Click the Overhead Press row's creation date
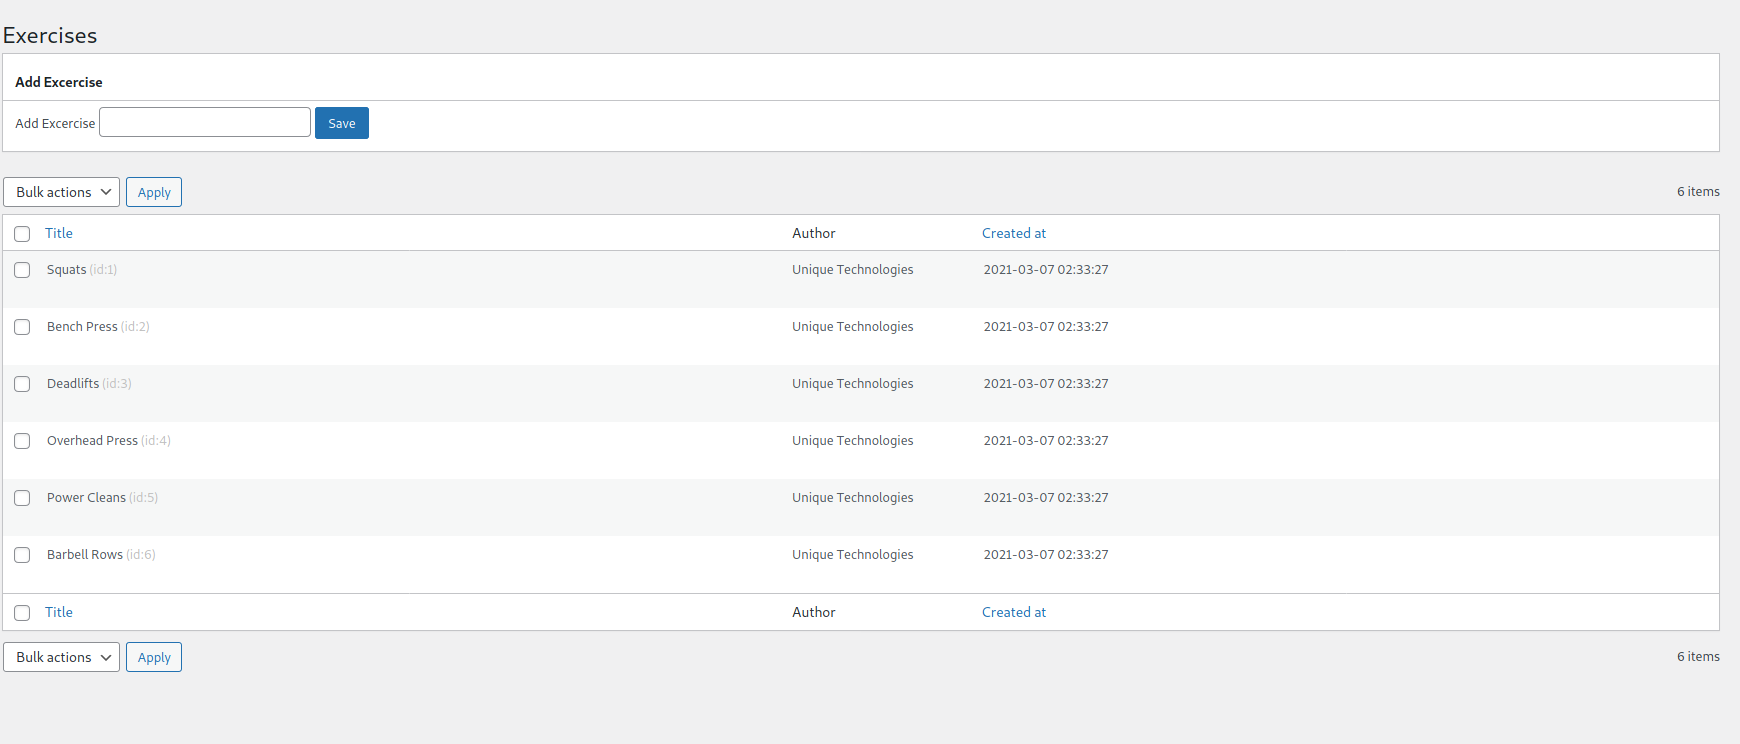 [x=1046, y=441]
